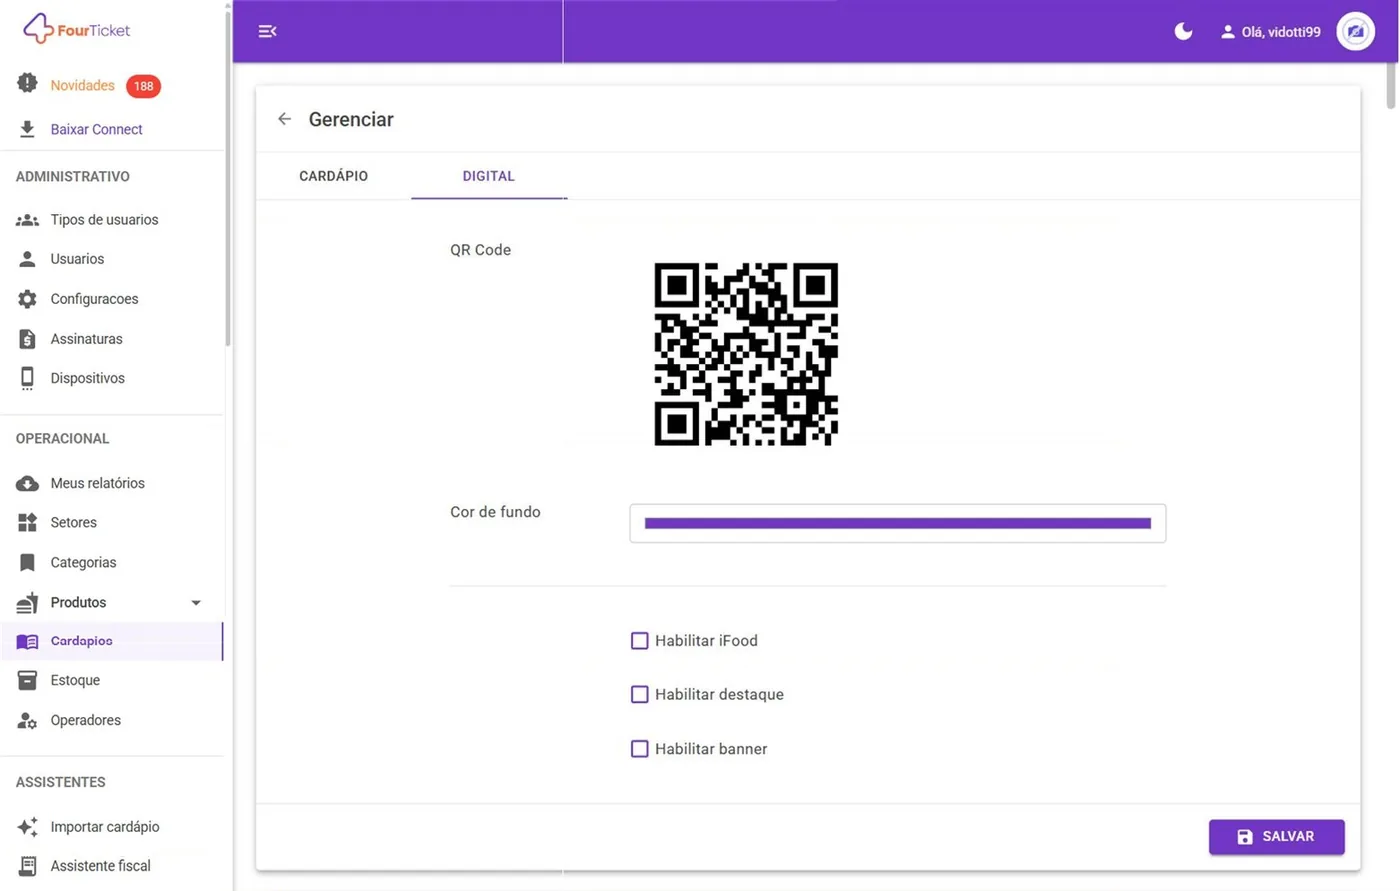Select Cardapios in the sidebar
1400x891 pixels.
coord(81,641)
